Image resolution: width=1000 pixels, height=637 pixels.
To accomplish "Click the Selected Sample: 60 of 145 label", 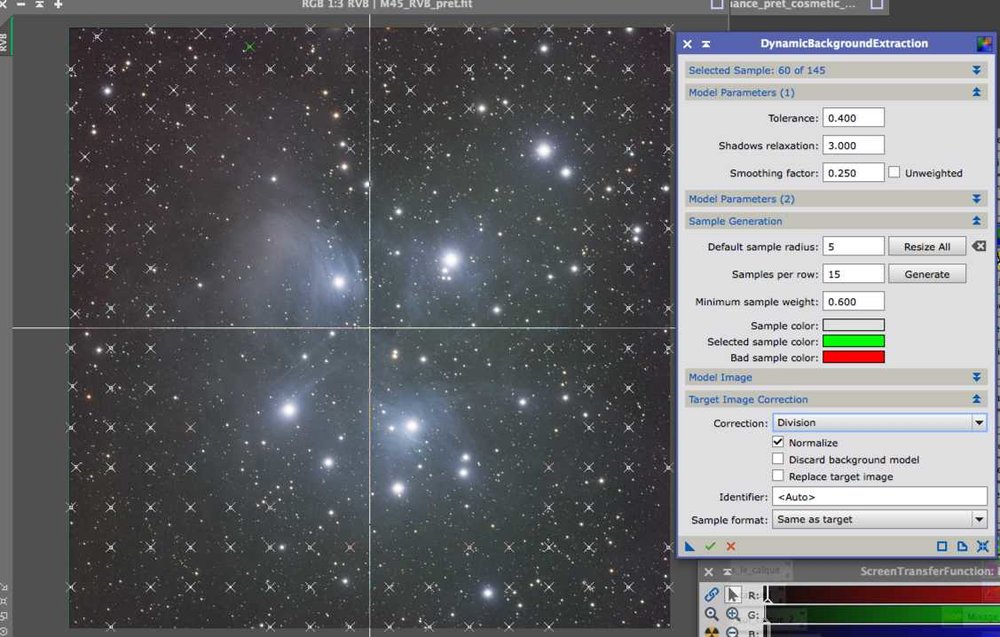I will pos(756,70).
